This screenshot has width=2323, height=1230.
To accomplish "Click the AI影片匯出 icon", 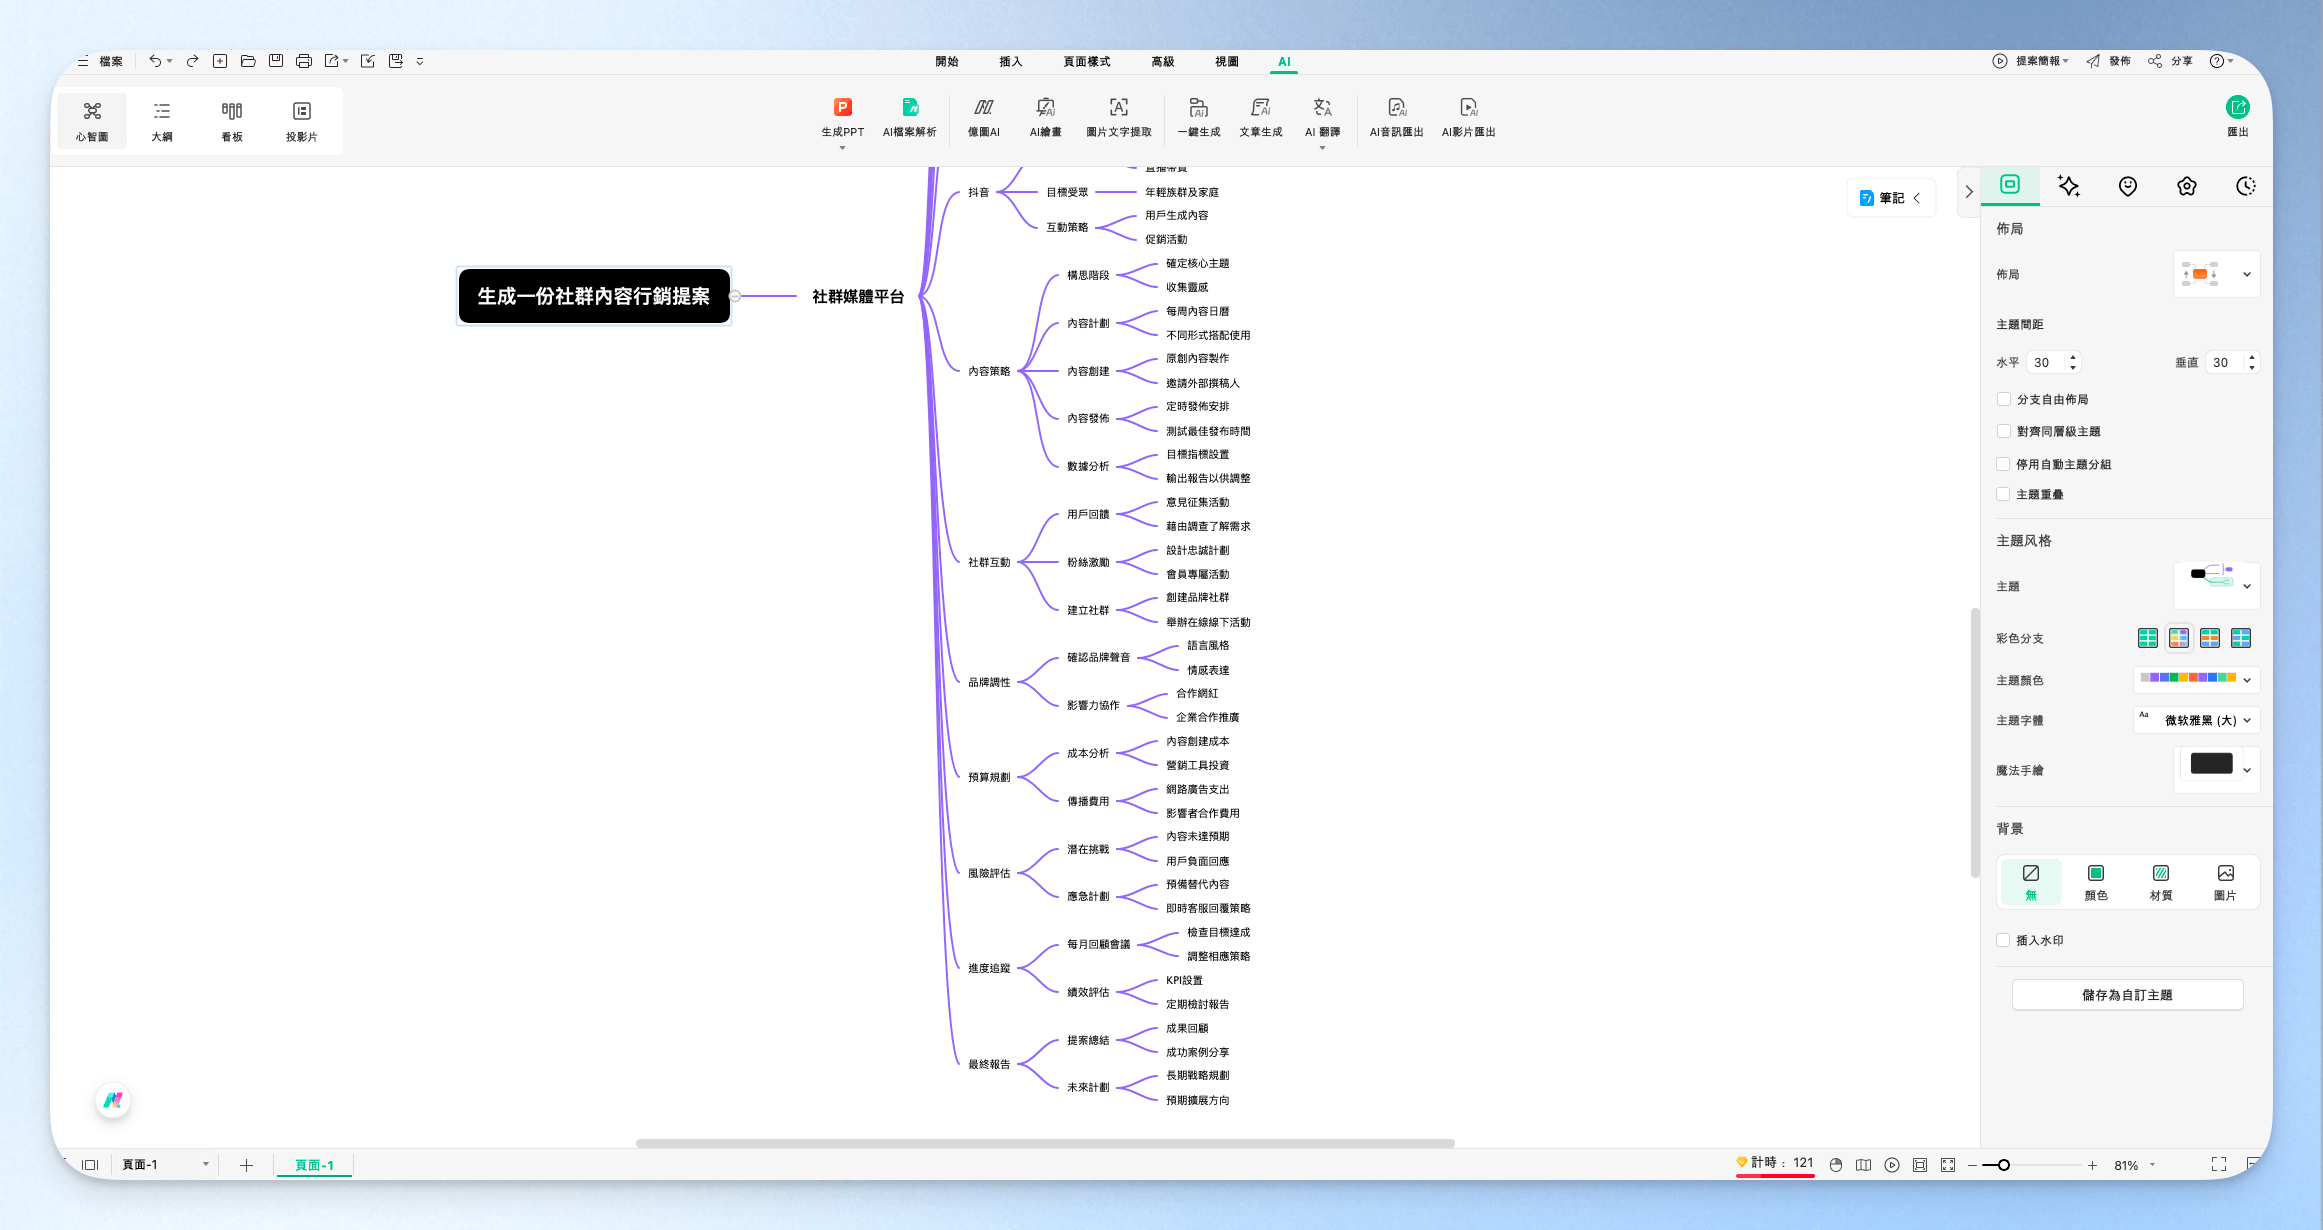I will coord(1468,108).
